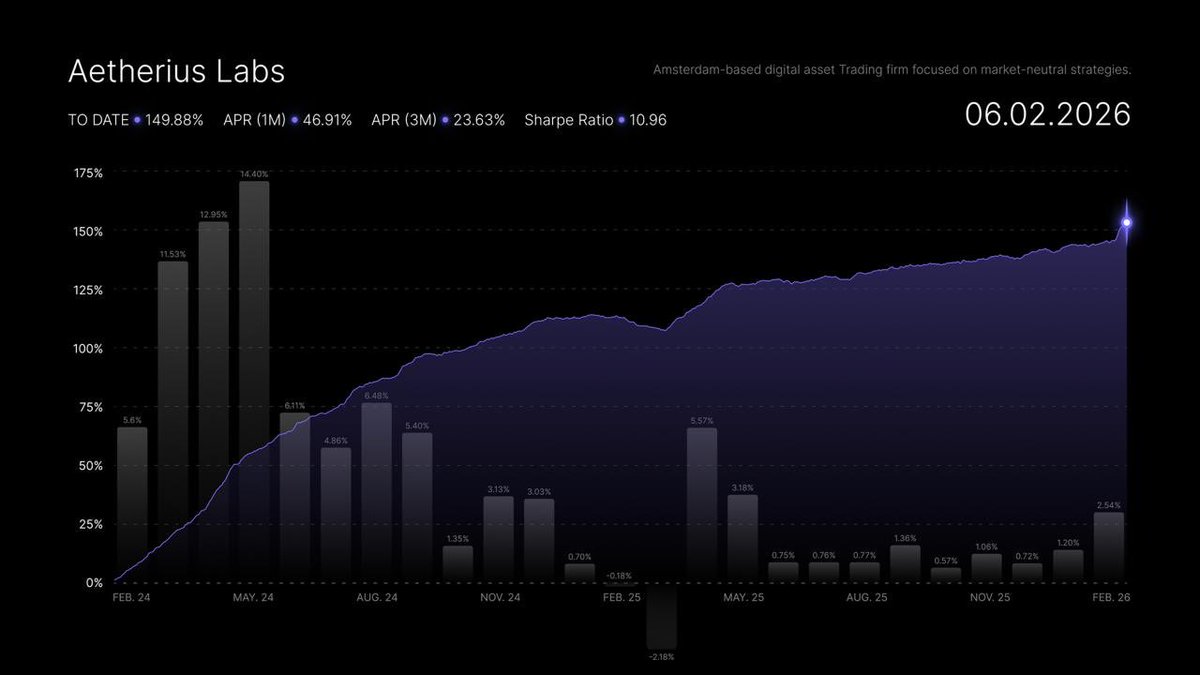
Task: Select the NOV. 24 axis label
Action: coord(500,597)
